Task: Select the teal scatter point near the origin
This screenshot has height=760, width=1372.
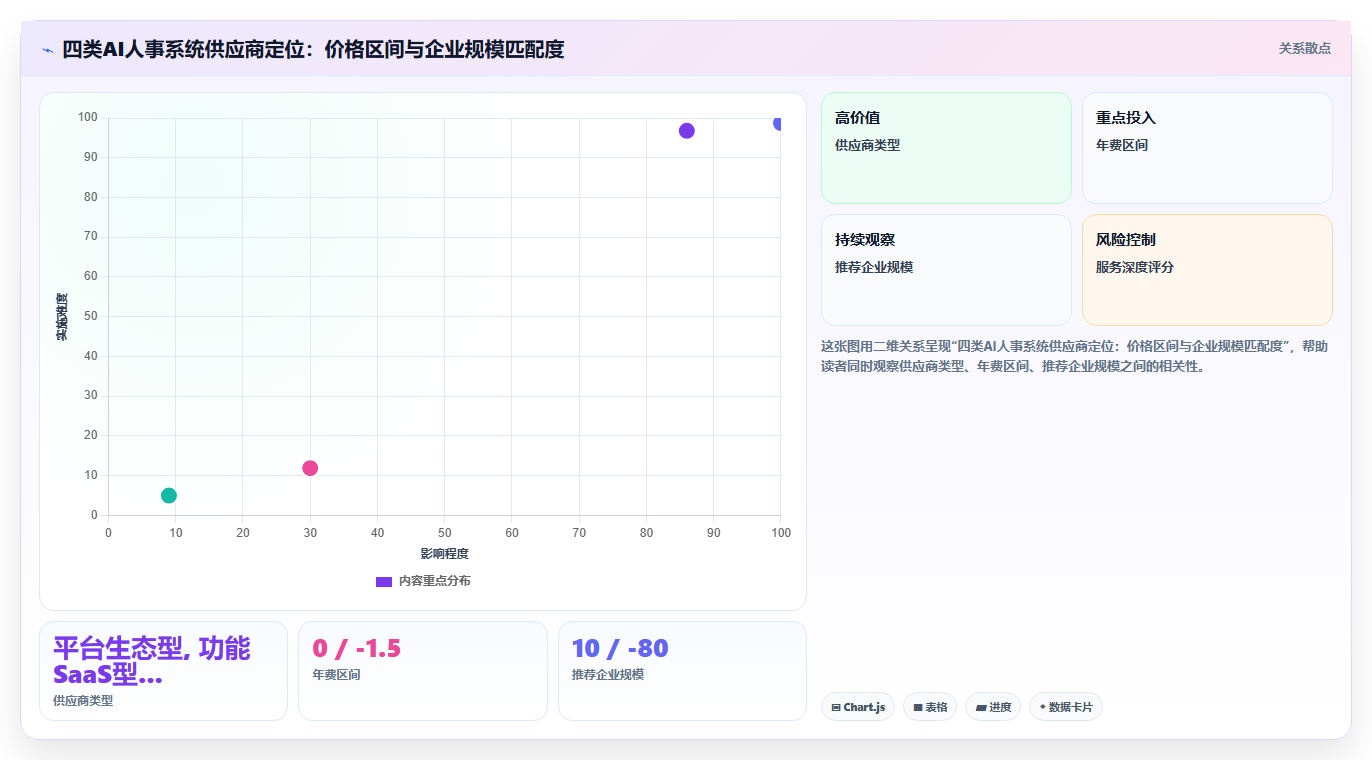Action: tap(169, 495)
